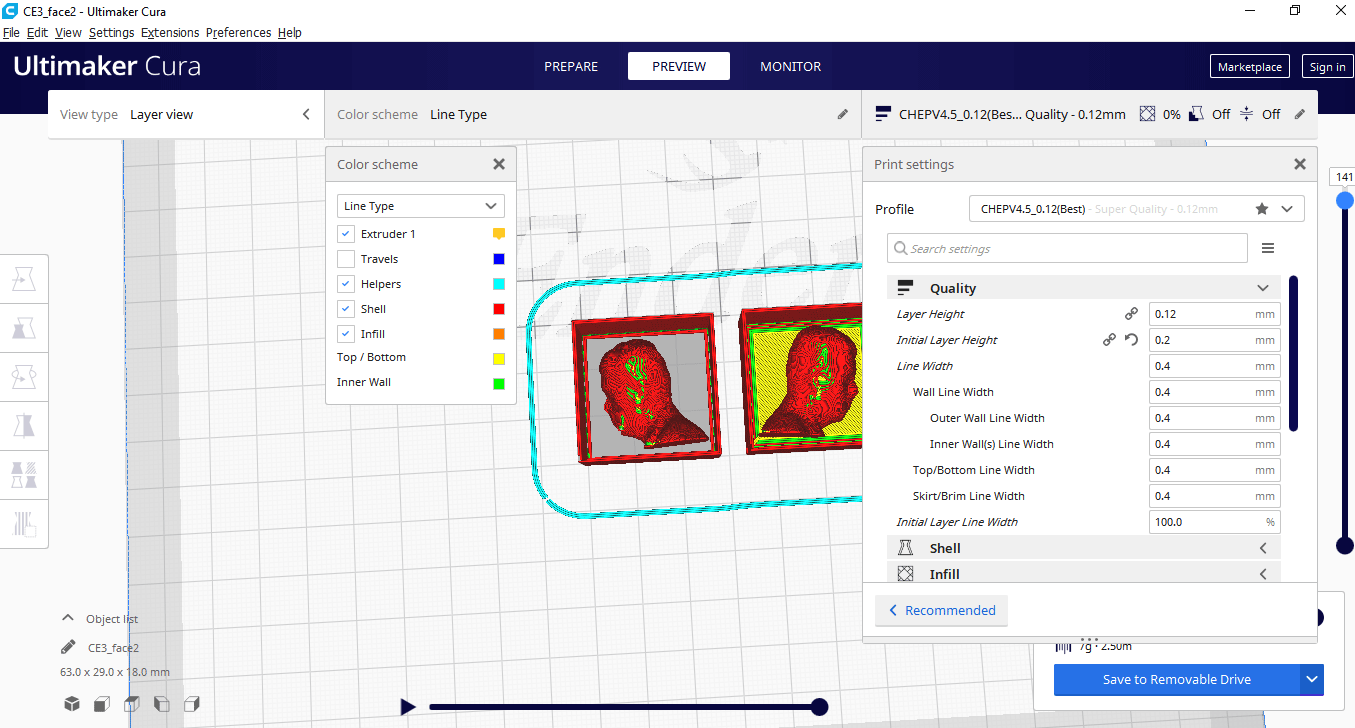Switch to the PREPARE stage tab
The height and width of the screenshot is (728, 1355).
[571, 67]
